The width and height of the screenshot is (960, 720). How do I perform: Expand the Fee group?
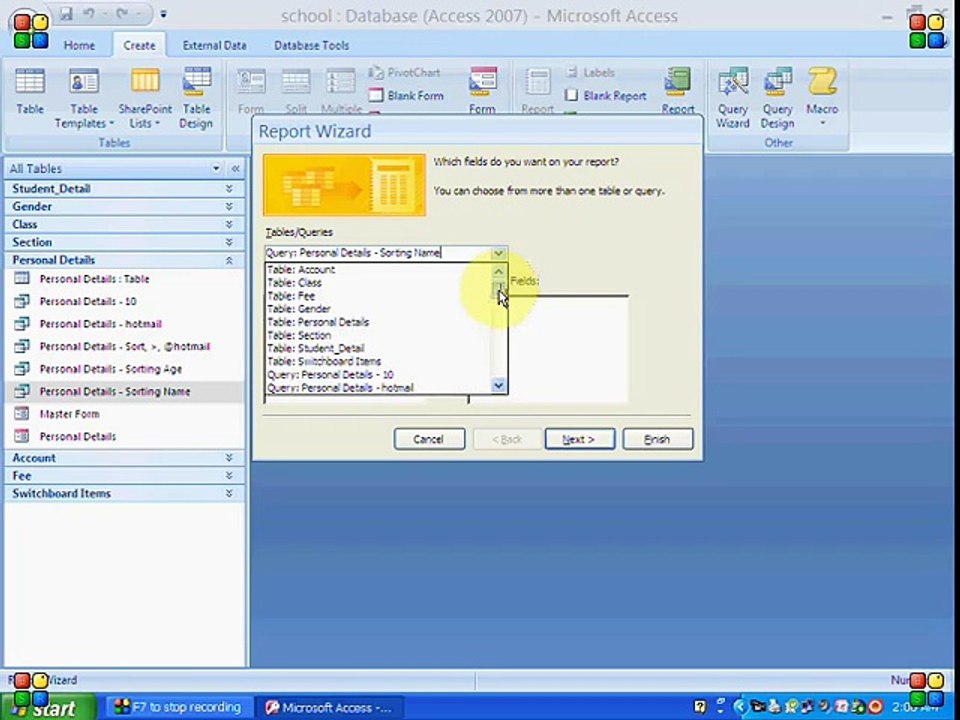tap(228, 475)
